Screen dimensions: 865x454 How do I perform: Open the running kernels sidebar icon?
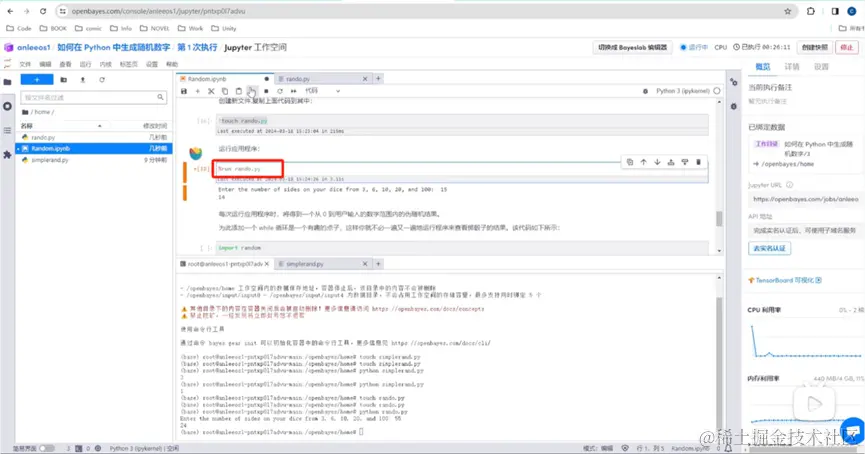point(7,106)
